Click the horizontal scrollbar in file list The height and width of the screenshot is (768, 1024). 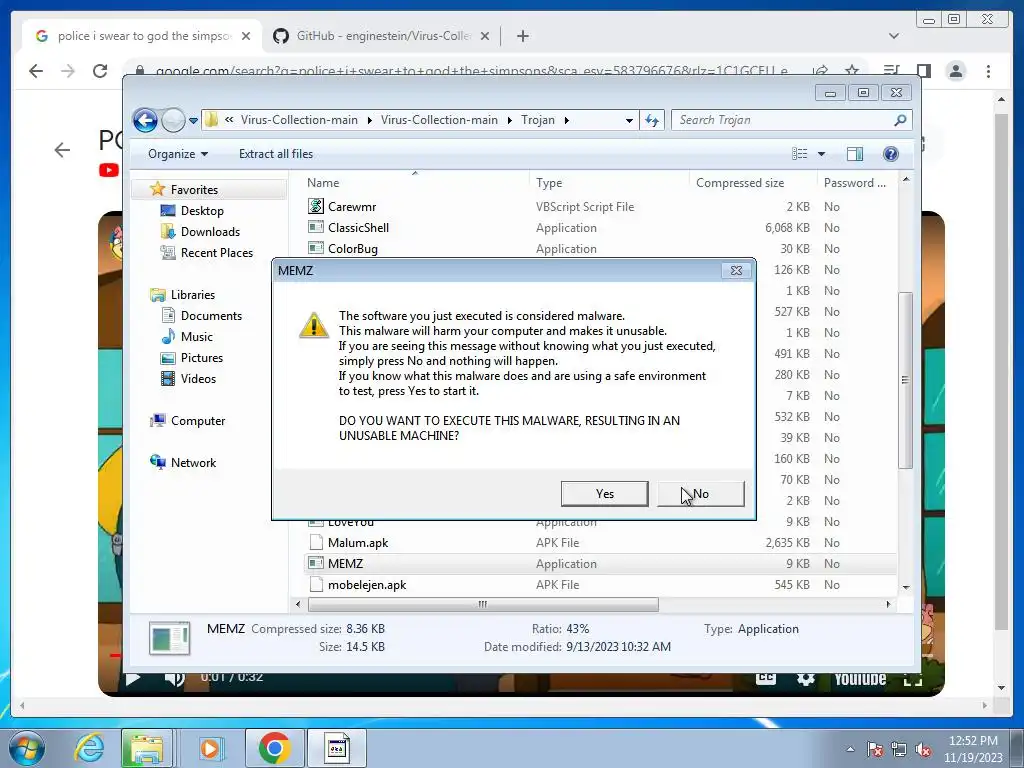(483, 604)
